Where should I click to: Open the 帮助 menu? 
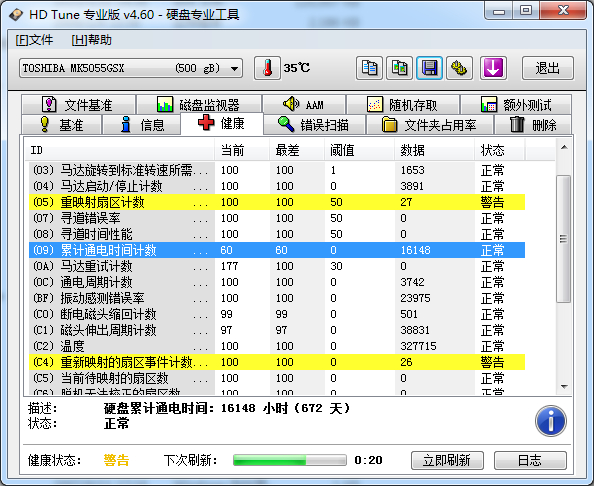(91, 40)
